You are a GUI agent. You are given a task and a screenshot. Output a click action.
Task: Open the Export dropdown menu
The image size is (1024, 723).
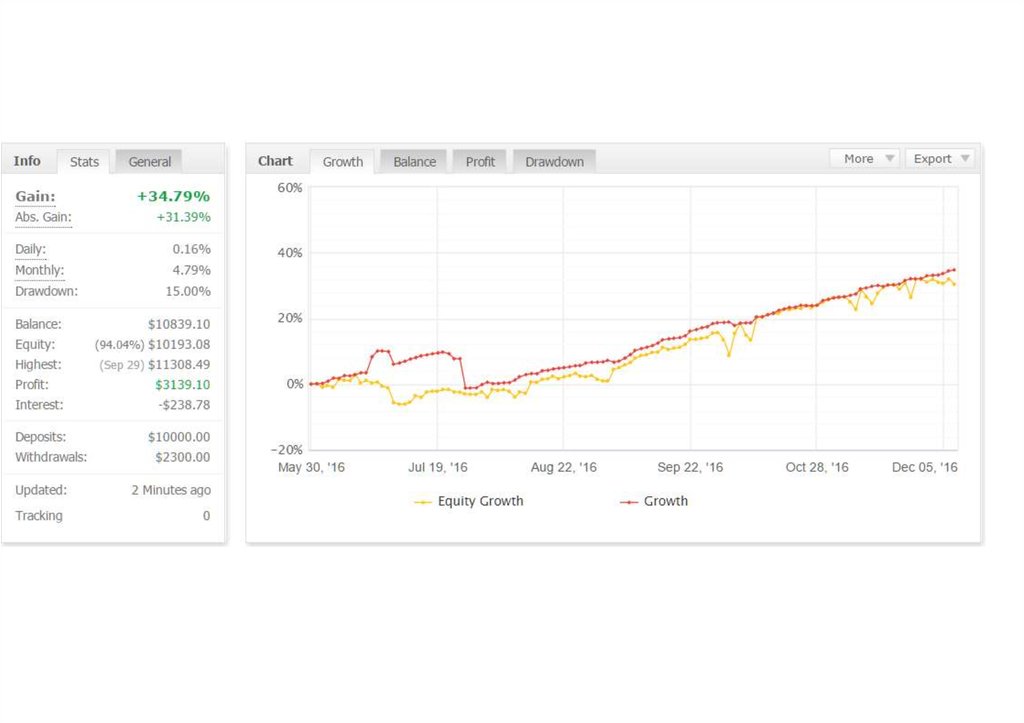932,158
